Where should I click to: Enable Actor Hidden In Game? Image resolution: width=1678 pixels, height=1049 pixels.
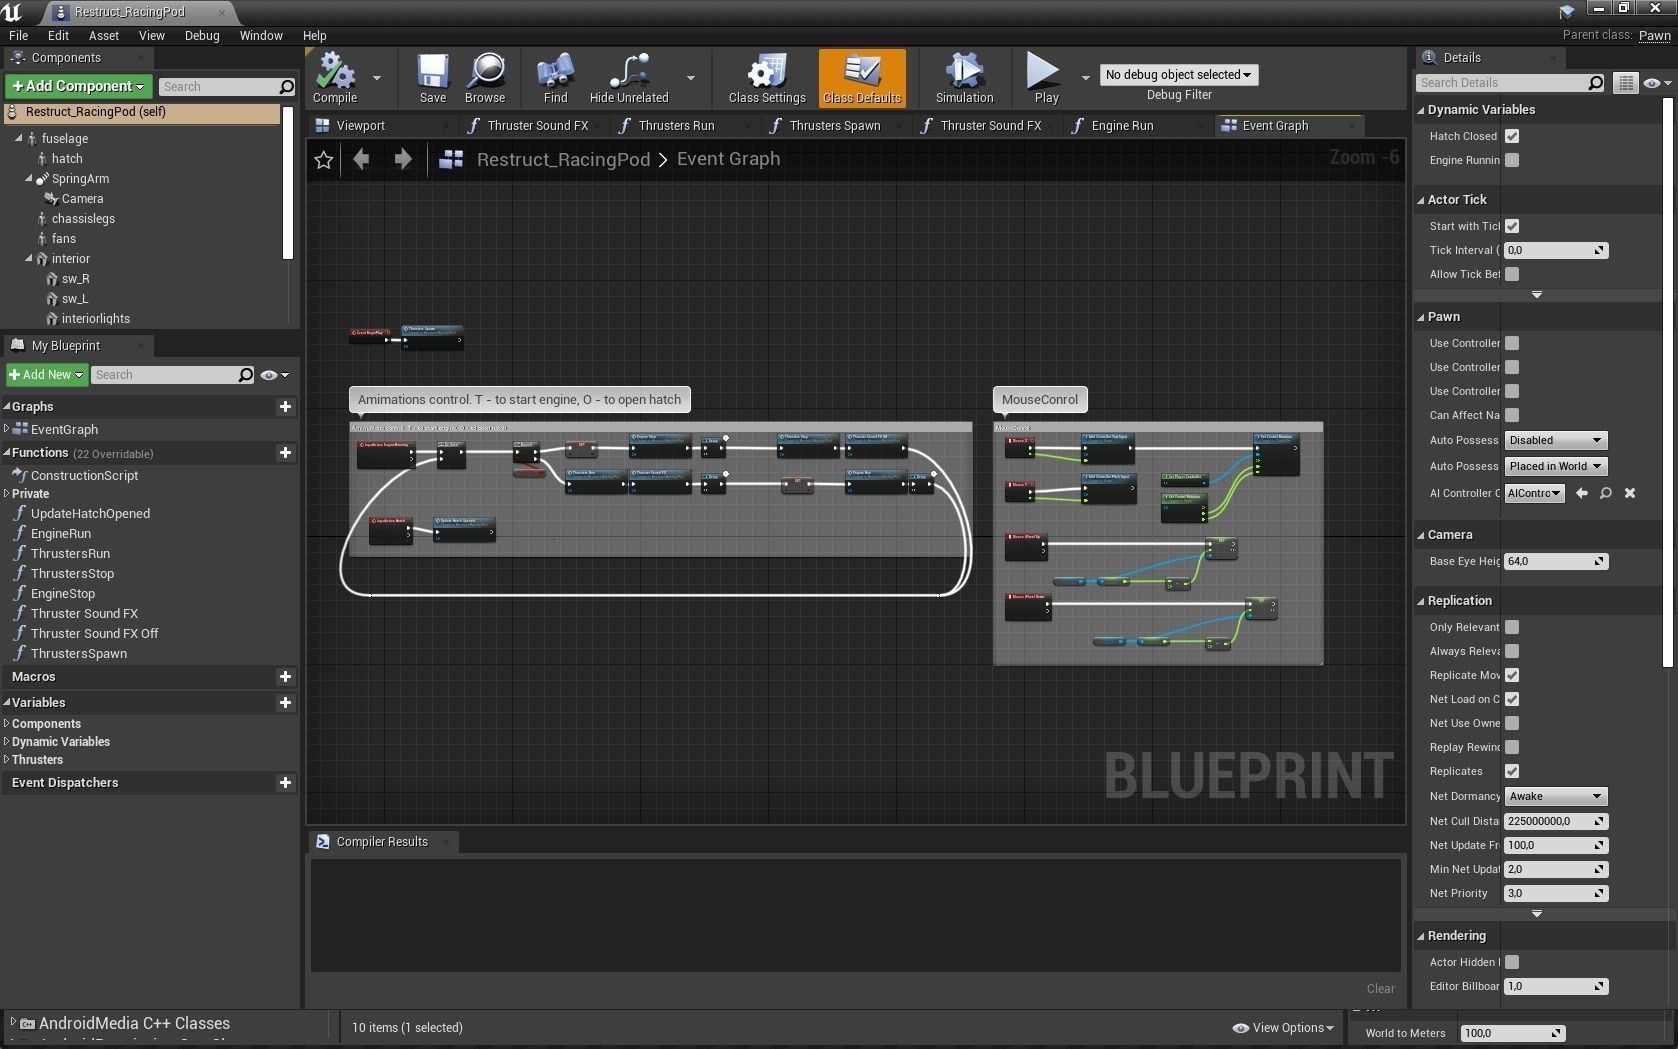(1512, 962)
